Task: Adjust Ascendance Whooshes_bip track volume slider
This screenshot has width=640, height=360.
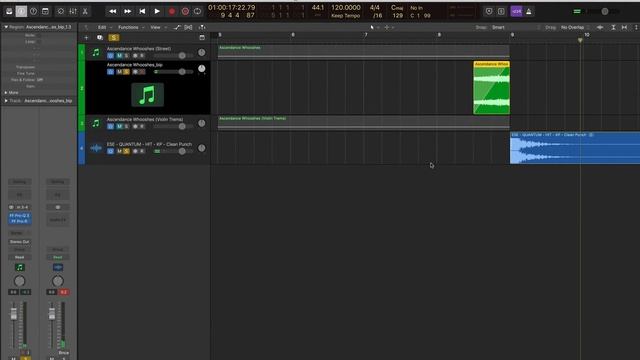Action: (x=173, y=72)
